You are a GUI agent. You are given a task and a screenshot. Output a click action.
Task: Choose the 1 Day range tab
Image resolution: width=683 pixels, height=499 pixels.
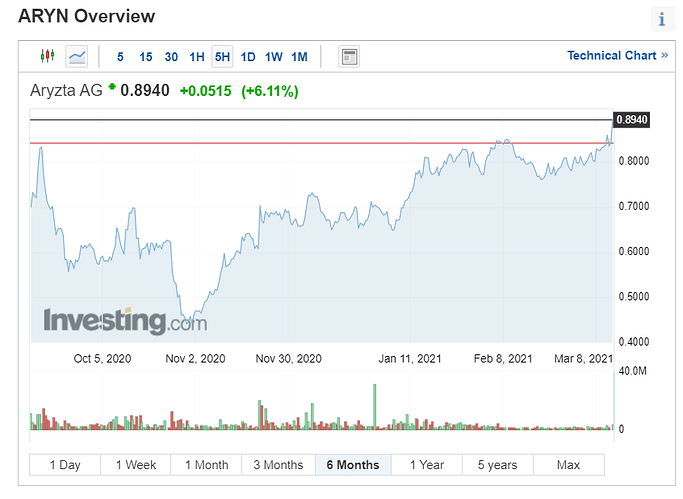coord(65,465)
